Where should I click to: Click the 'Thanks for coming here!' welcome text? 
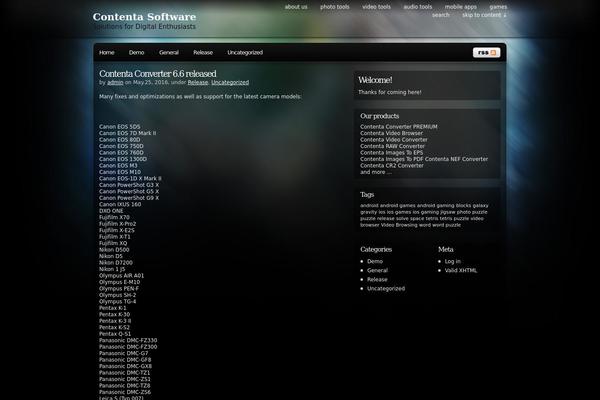coord(390,92)
